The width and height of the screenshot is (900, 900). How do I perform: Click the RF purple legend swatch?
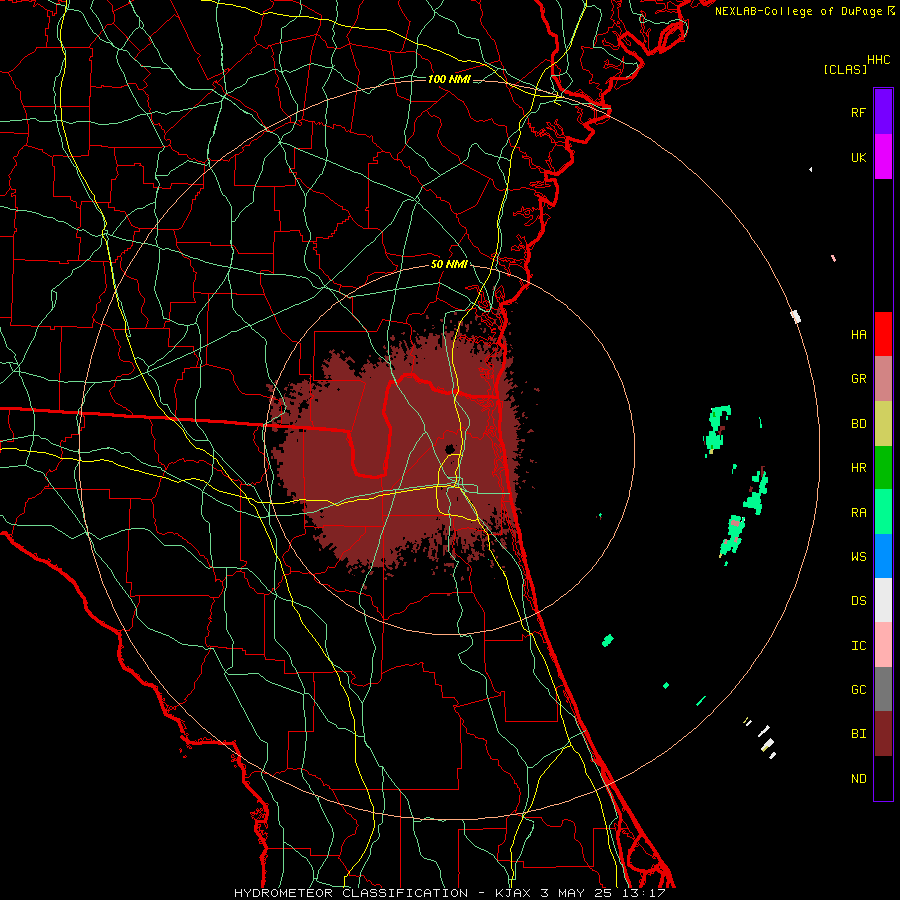883,112
